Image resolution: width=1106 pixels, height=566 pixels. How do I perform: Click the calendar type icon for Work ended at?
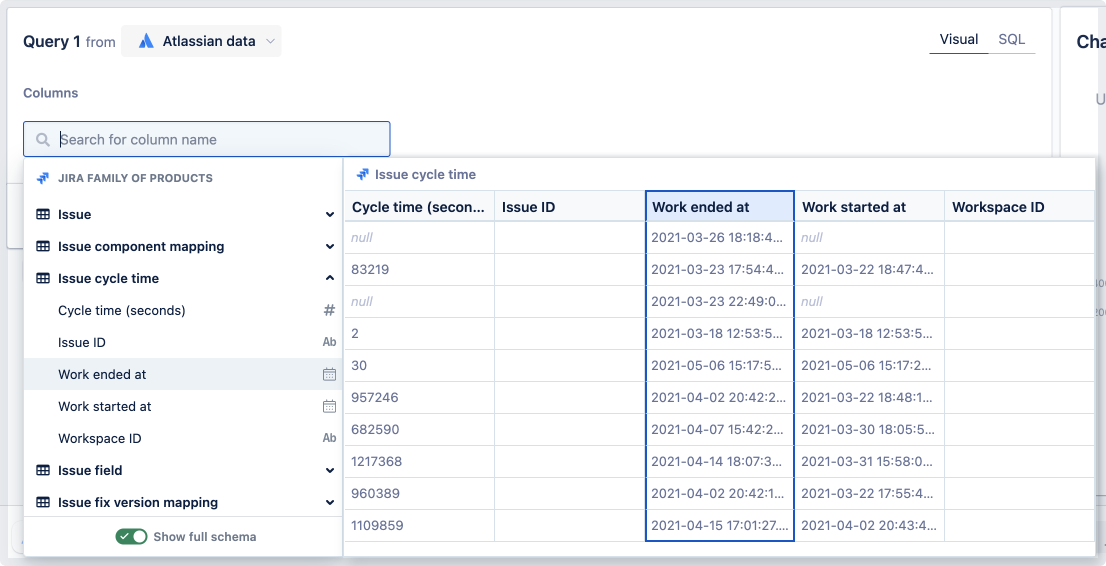coord(329,375)
